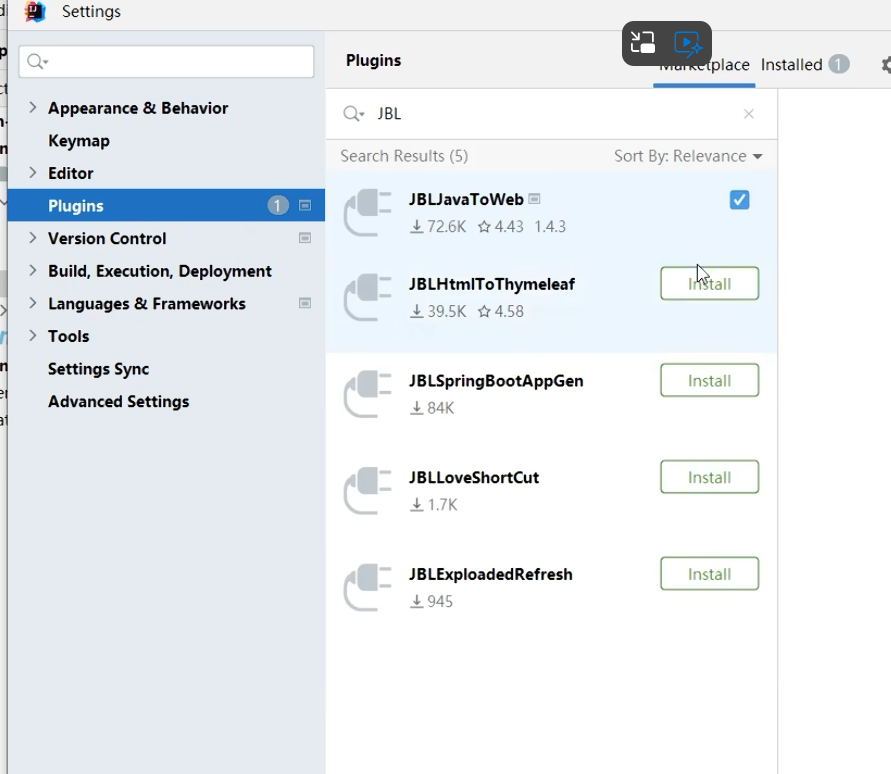Screen dimensions: 891x774
Task: Click the 39.5K downloads count
Action: [x=438, y=311]
